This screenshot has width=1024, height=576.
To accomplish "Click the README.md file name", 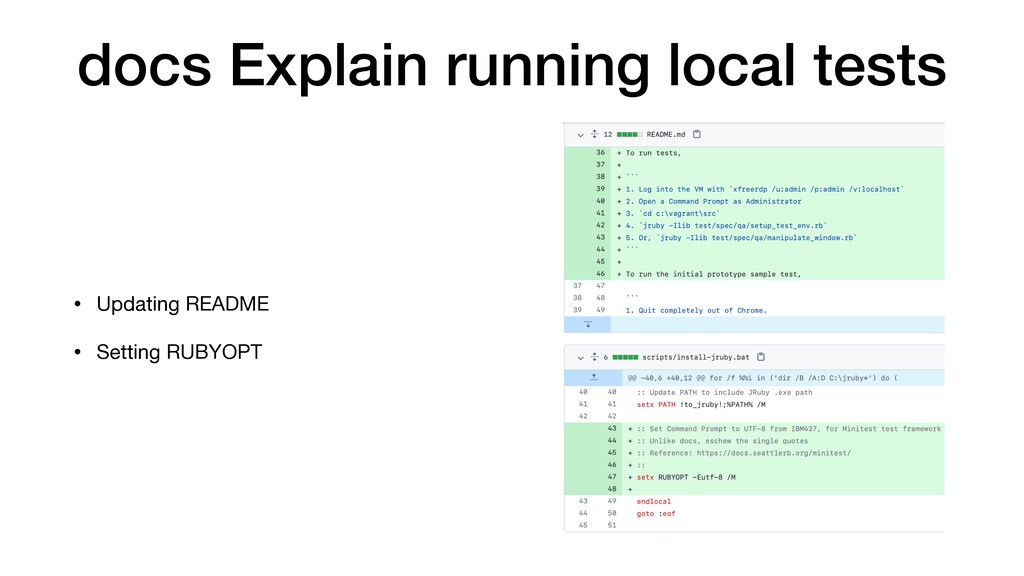I will coord(665,135).
